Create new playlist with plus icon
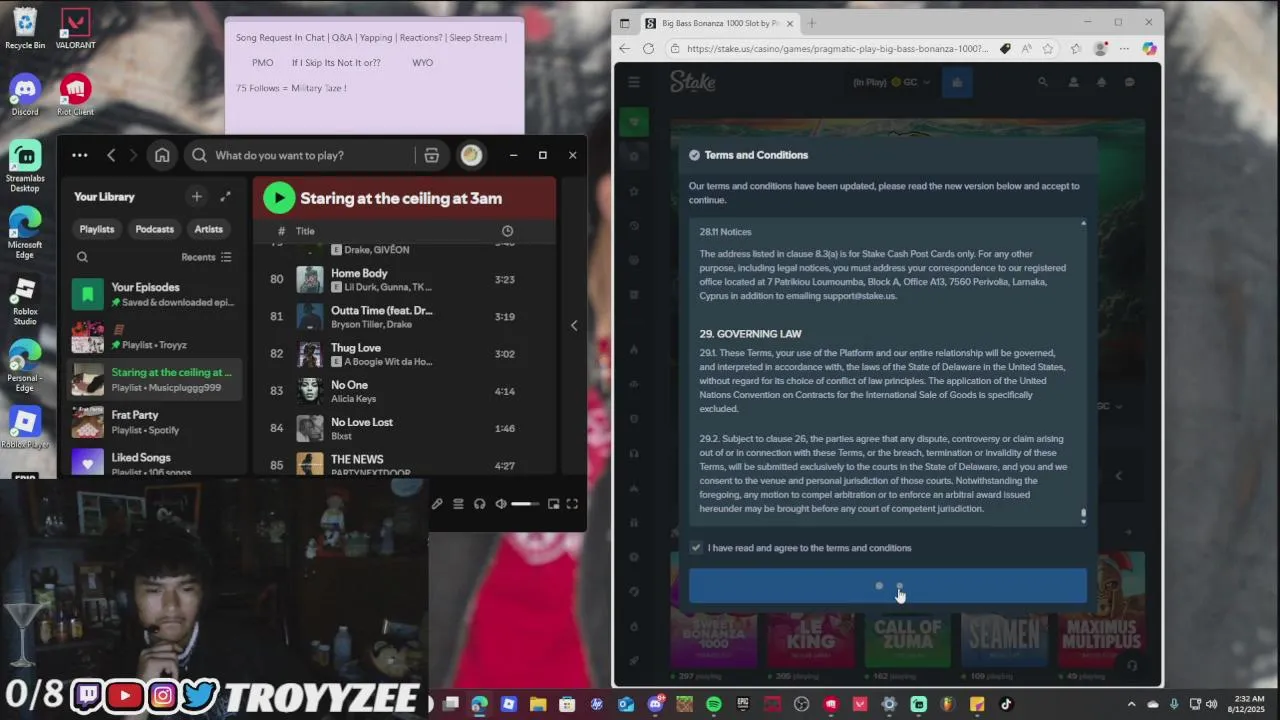Viewport: 1280px width, 720px height. (x=196, y=197)
